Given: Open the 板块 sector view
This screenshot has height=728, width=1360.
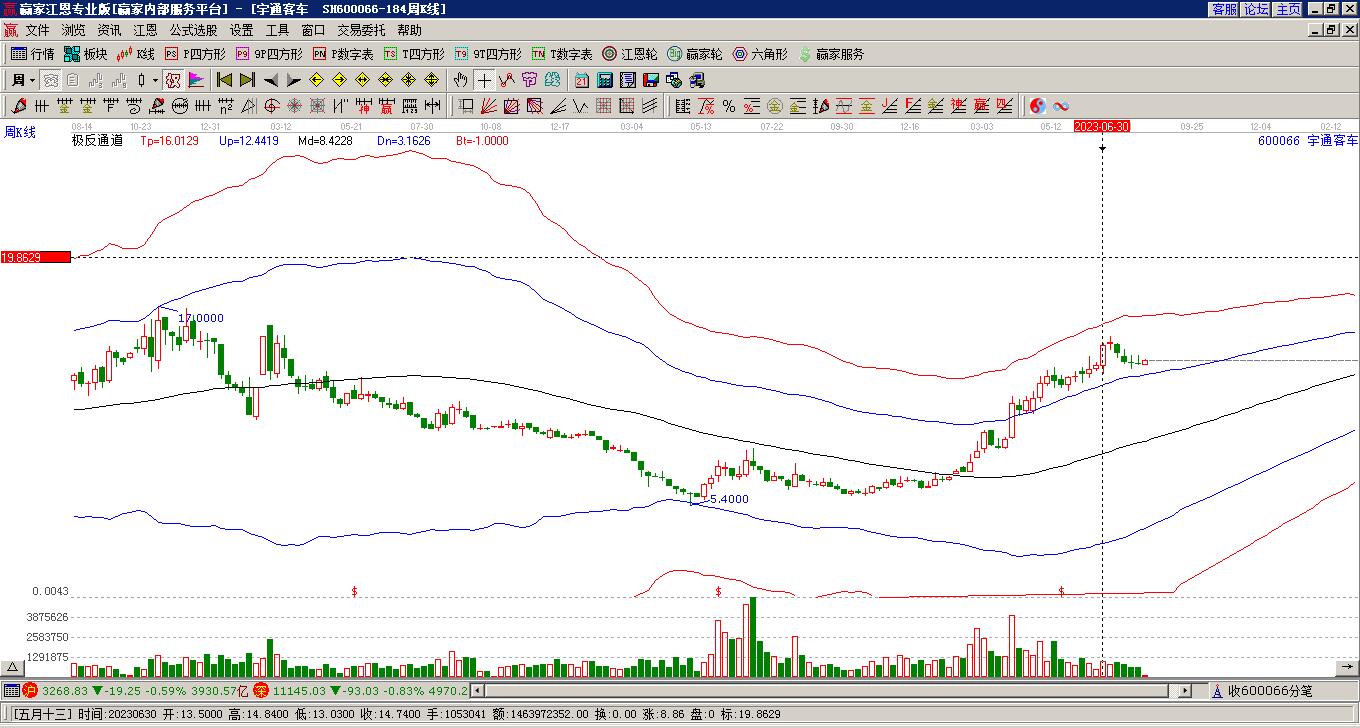Looking at the screenshot, I should pyautogui.click(x=85, y=54).
